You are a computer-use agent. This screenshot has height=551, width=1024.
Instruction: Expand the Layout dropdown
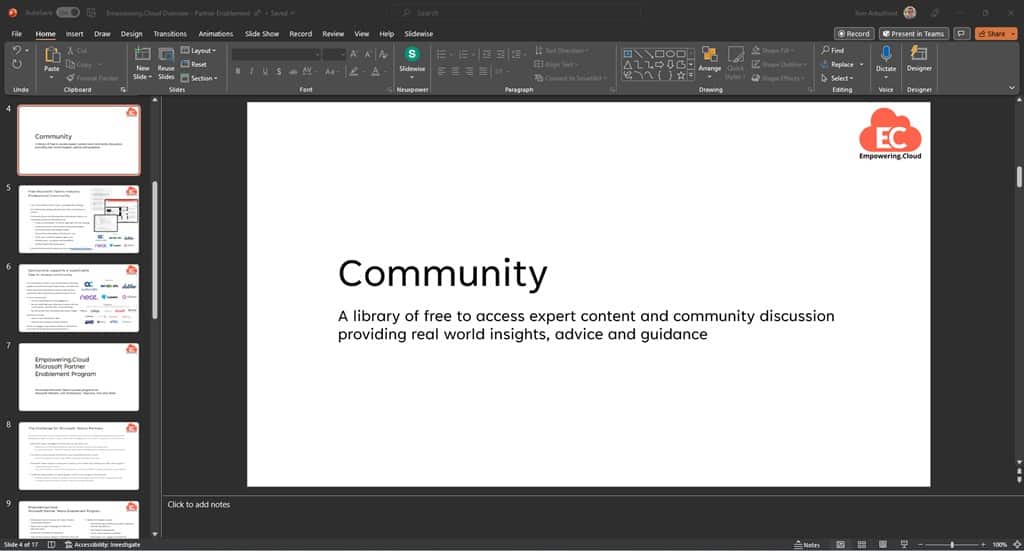point(200,50)
